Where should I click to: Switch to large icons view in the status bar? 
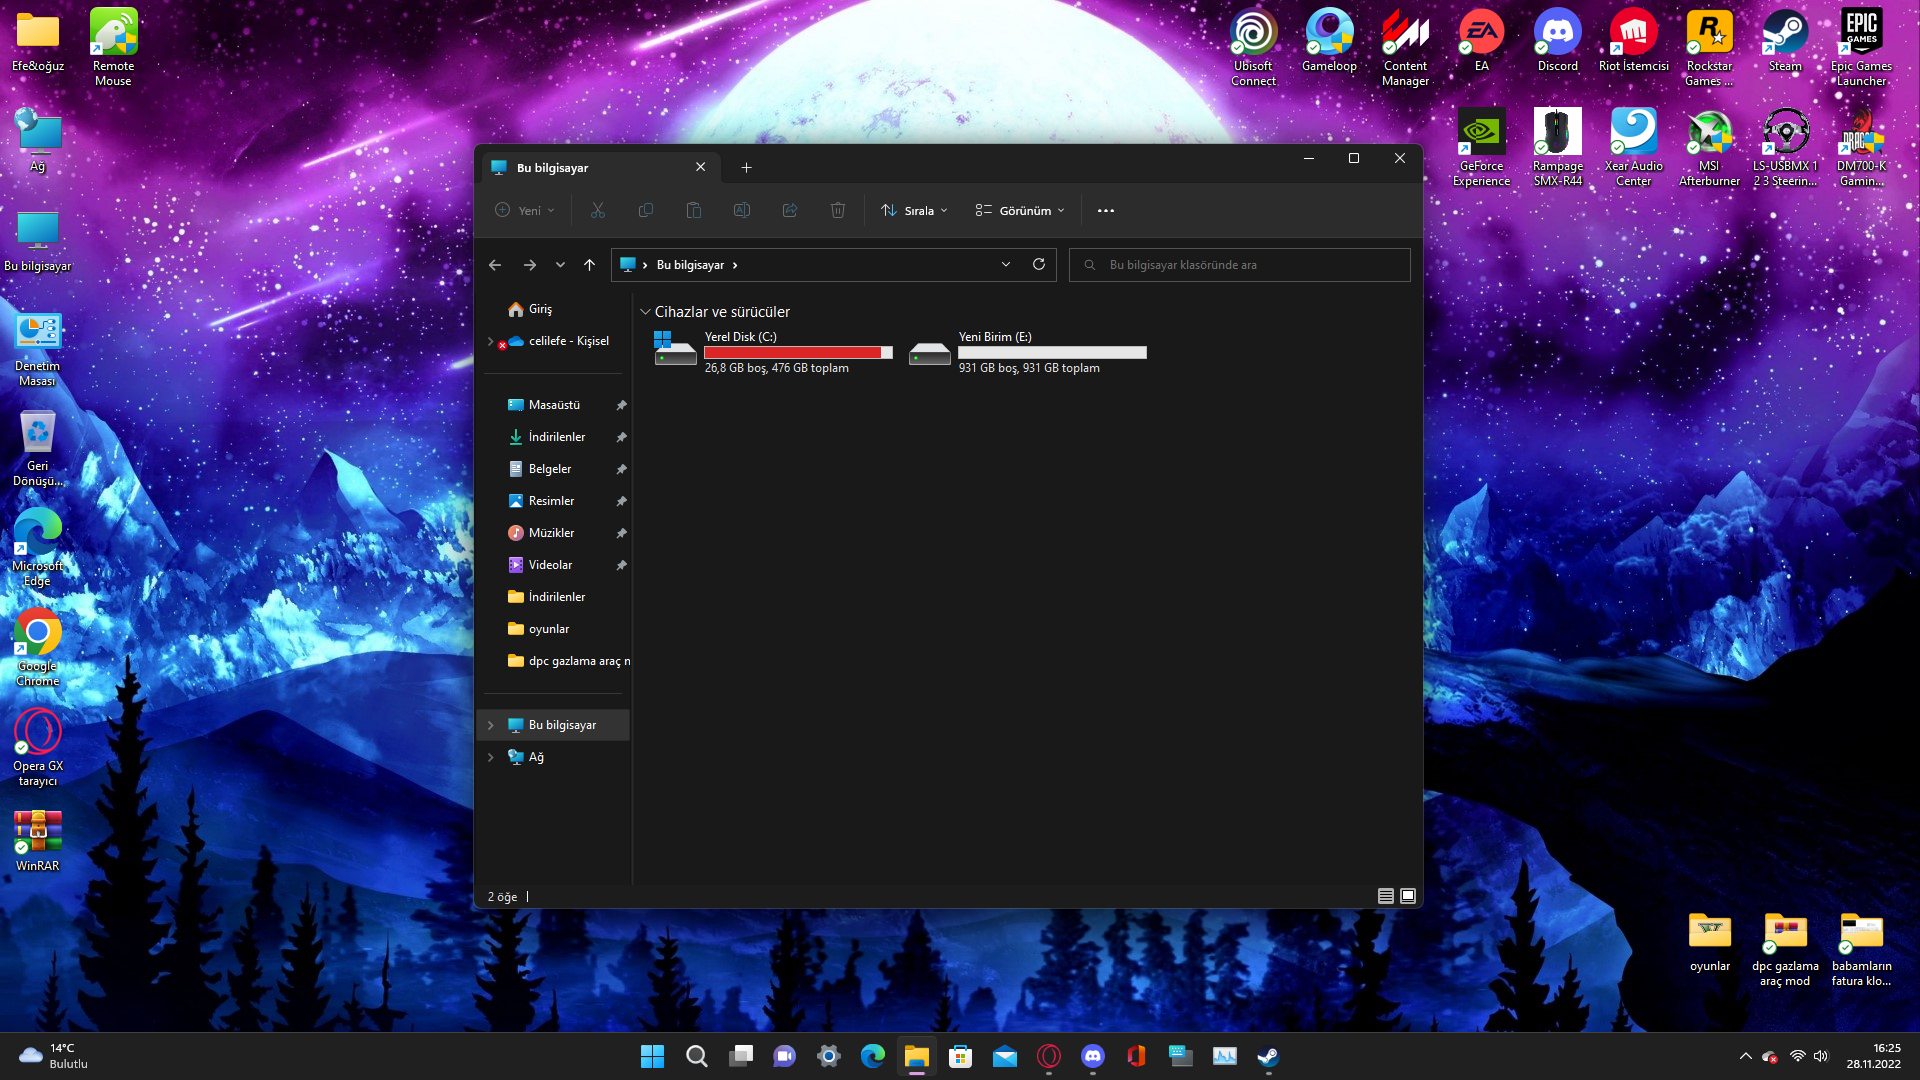click(1408, 896)
